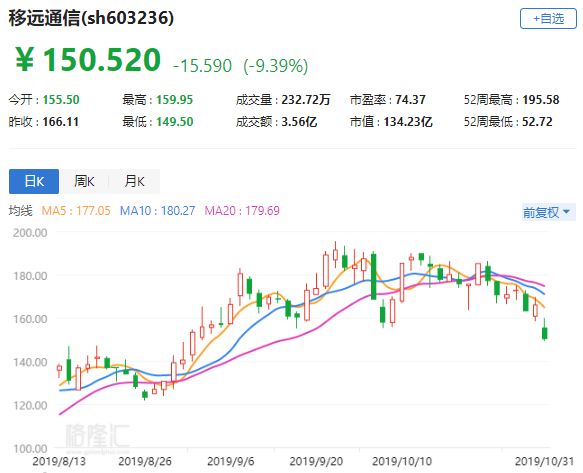The height and width of the screenshot is (473, 583).
Task: Select the stock title 移远通信(sh603236)
Action: click(91, 17)
